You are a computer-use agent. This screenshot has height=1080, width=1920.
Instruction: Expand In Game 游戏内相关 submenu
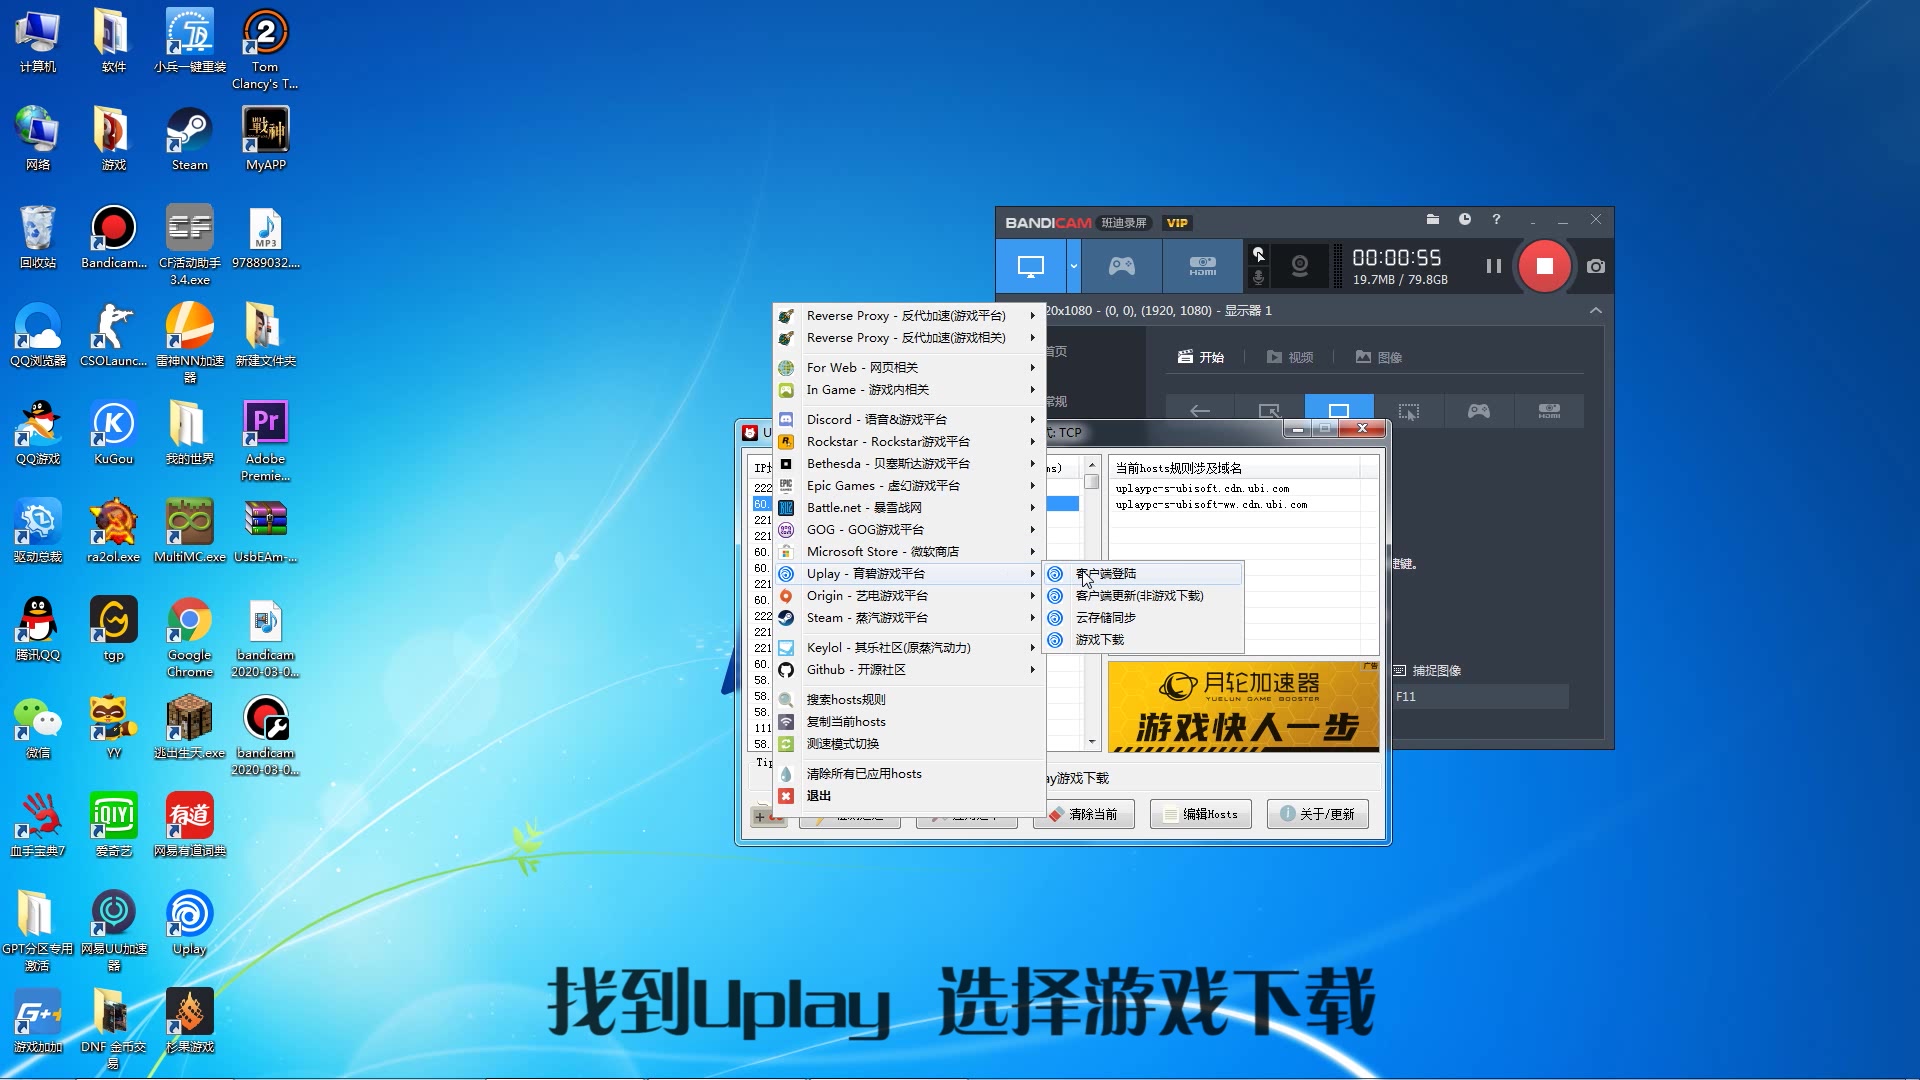pos(909,390)
